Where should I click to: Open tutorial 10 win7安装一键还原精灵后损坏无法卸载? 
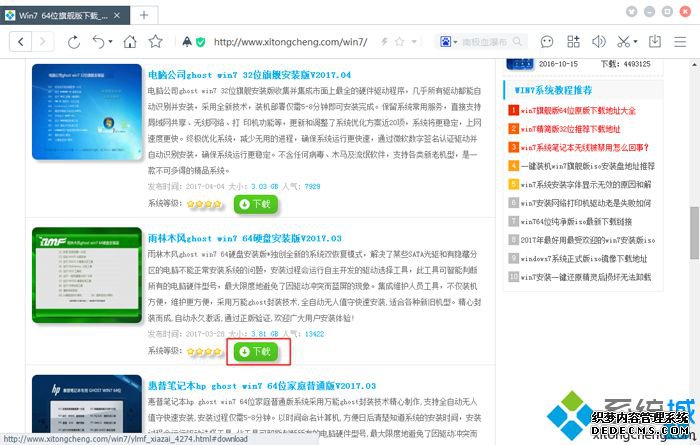(x=586, y=277)
